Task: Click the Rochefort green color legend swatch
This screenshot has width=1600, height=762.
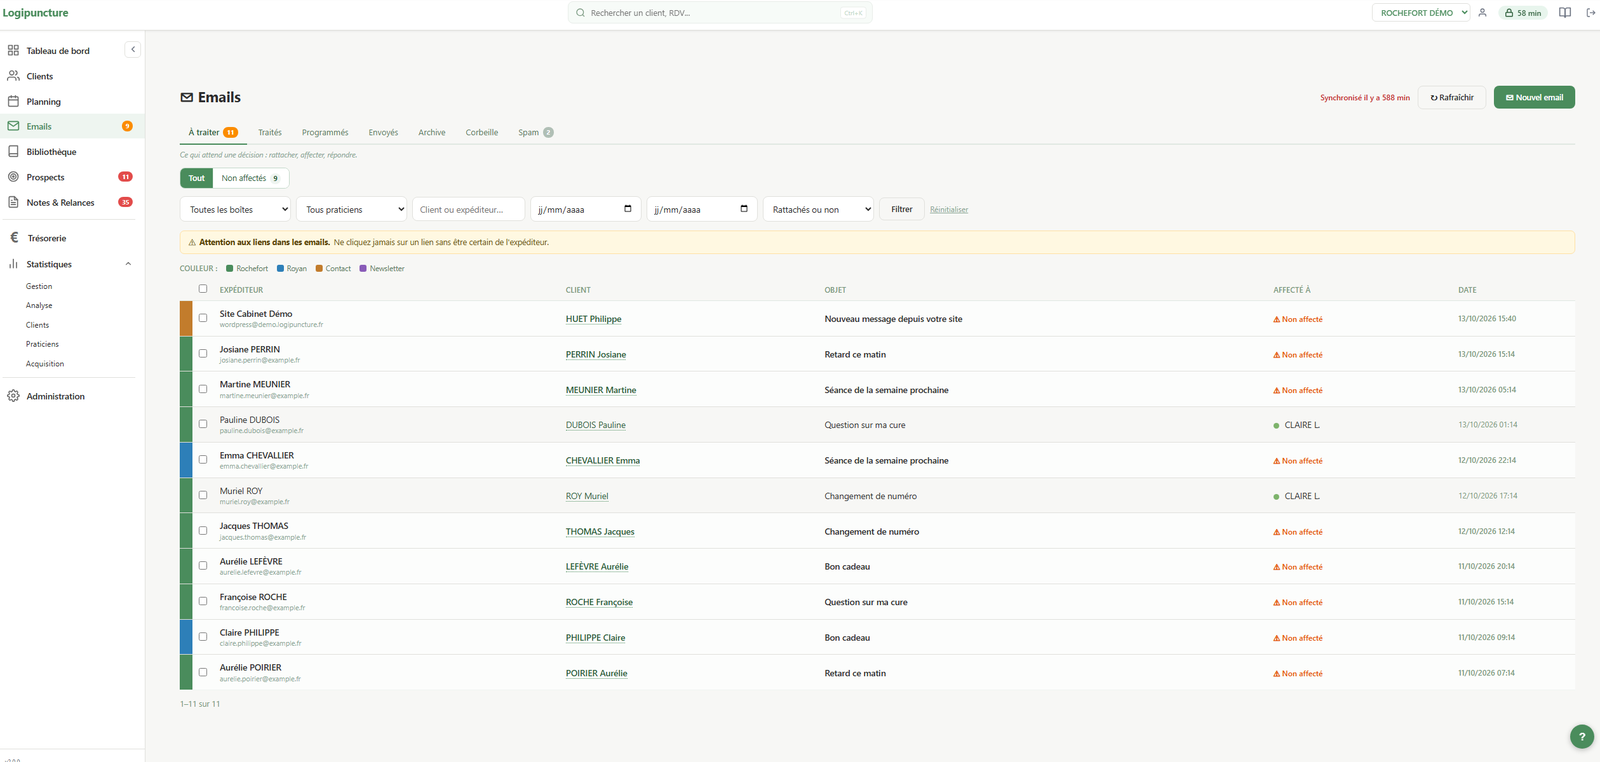Action: point(229,268)
